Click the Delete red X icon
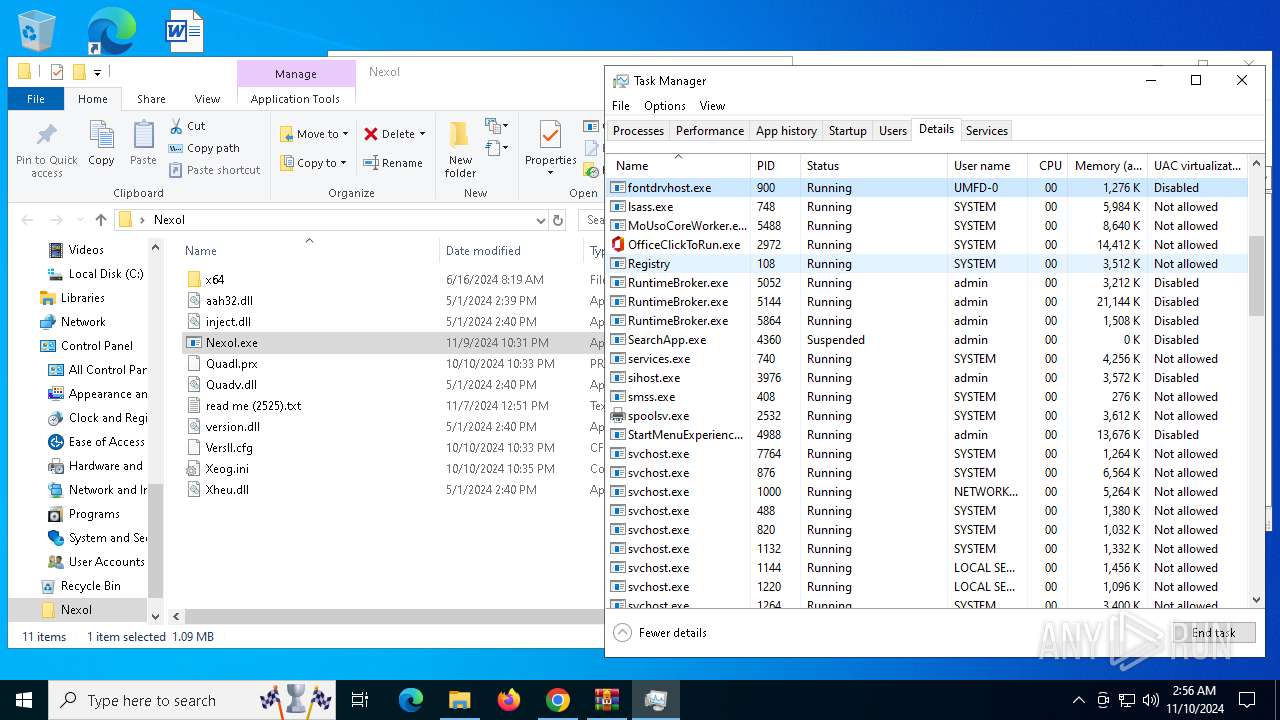This screenshot has width=1280, height=720. (x=371, y=134)
